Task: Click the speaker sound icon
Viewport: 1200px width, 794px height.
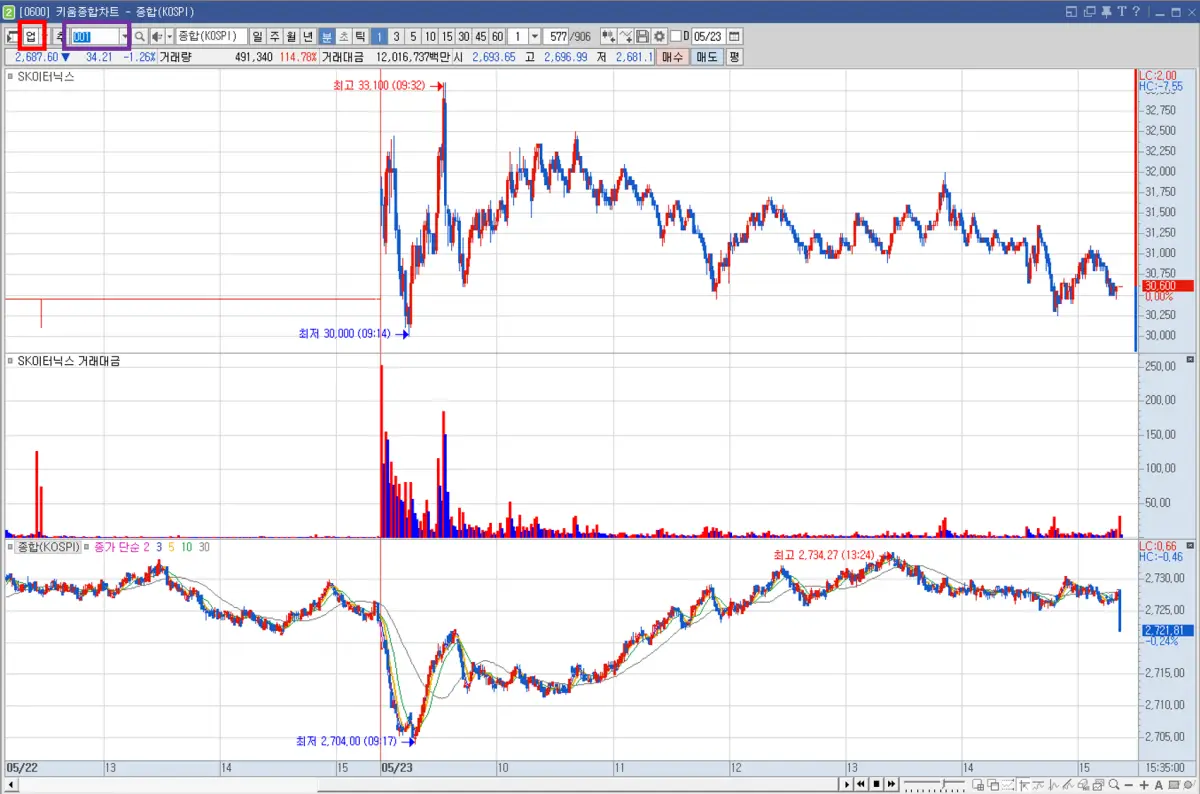Action: pyautogui.click(x=157, y=36)
